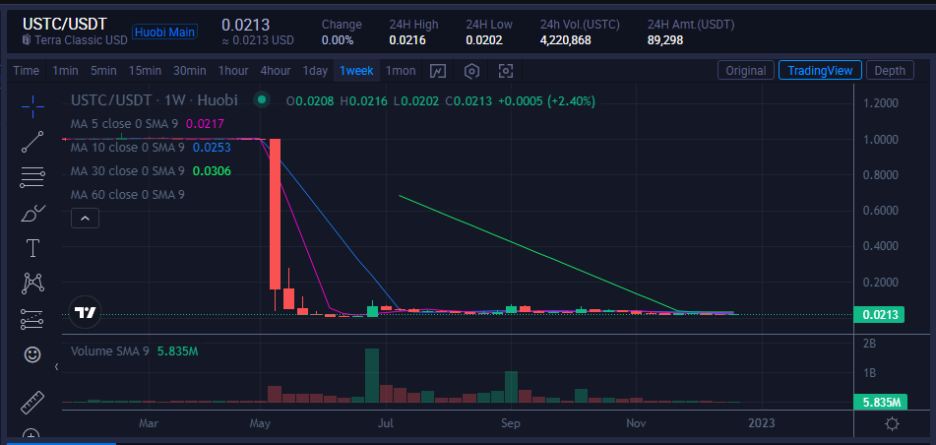Click the 0.0213 current price label on axis
Viewport: 936px width, 445px height.
(x=879, y=314)
